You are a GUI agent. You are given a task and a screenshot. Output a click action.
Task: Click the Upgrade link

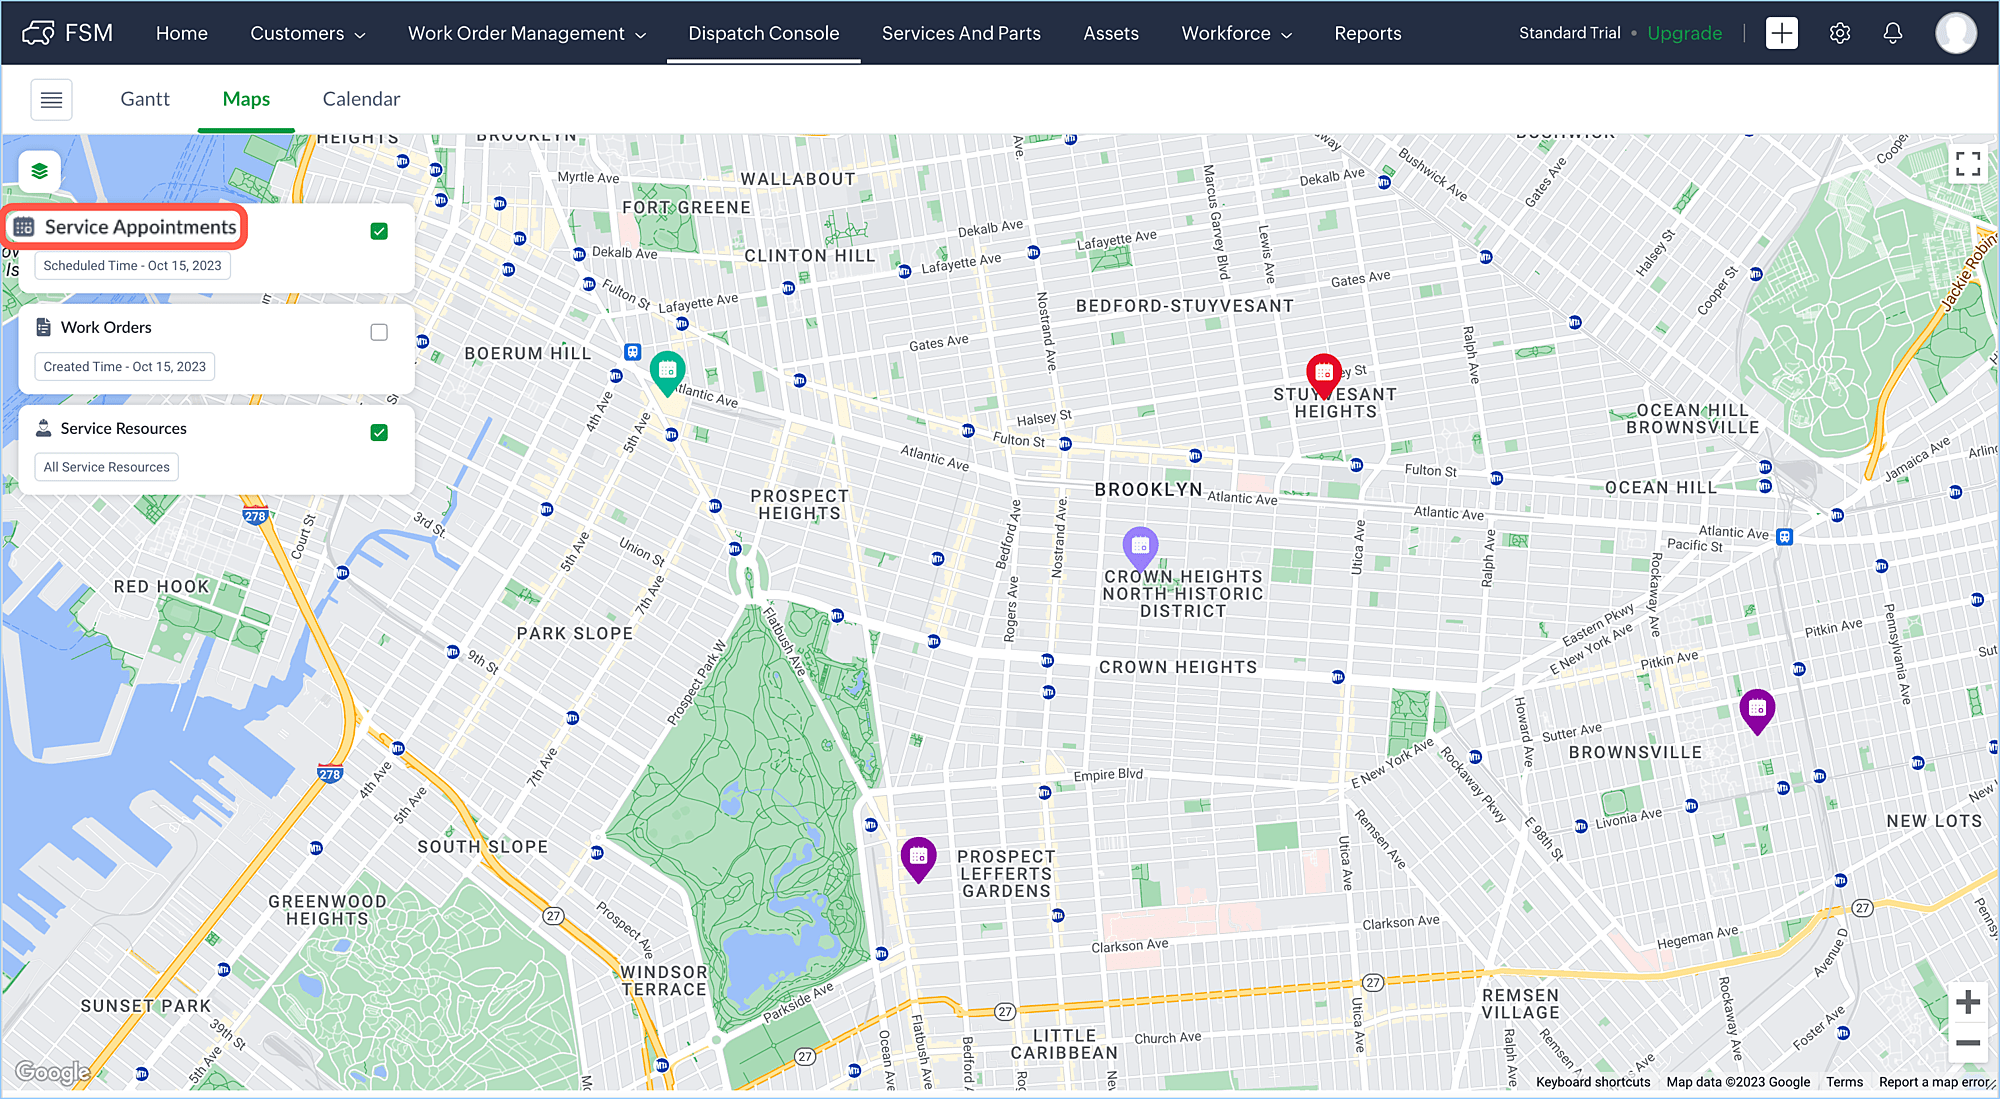point(1684,33)
